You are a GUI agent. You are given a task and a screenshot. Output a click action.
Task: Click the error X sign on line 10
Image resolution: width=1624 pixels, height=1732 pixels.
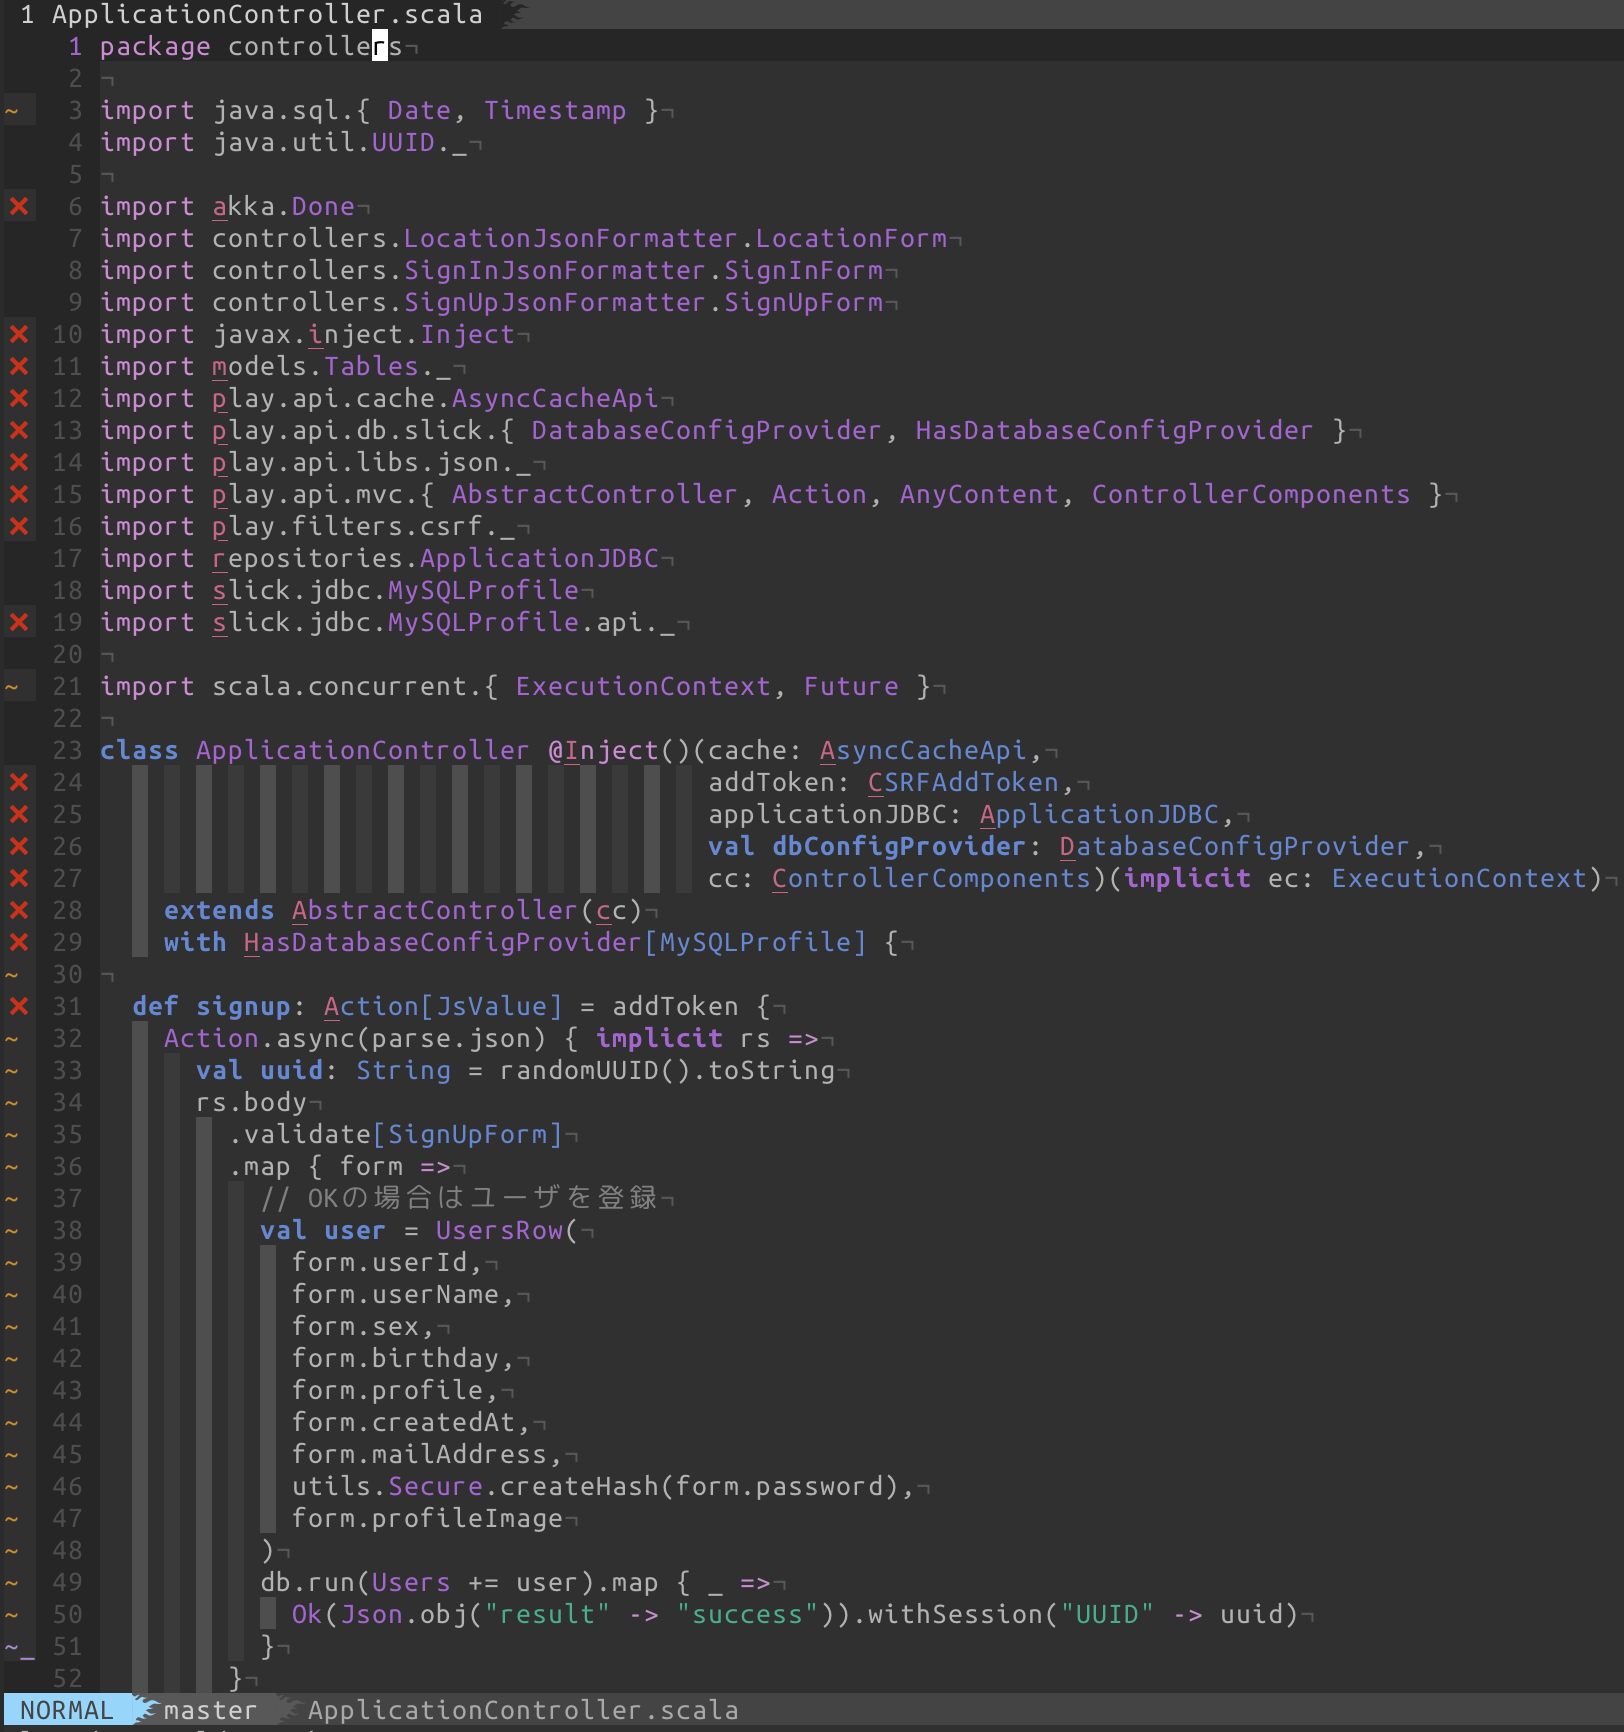click(x=19, y=335)
